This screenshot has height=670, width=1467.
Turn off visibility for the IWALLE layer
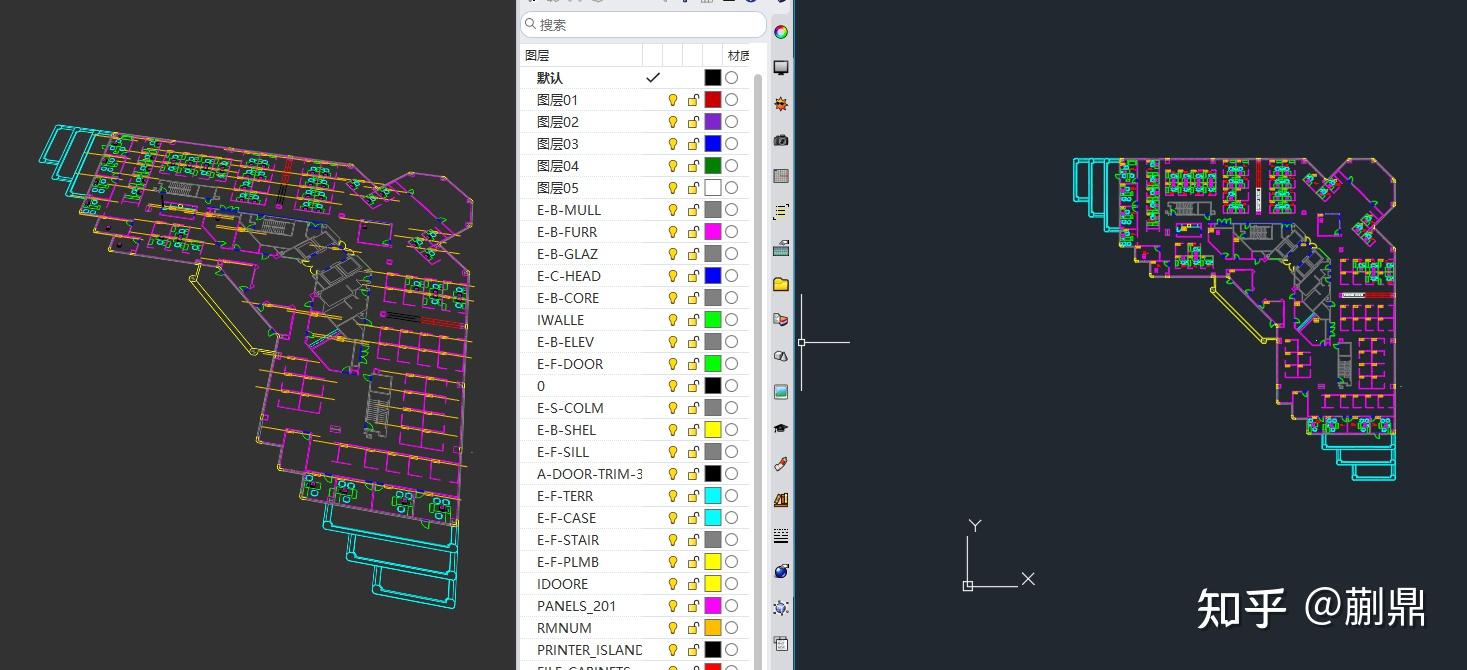[x=672, y=319]
